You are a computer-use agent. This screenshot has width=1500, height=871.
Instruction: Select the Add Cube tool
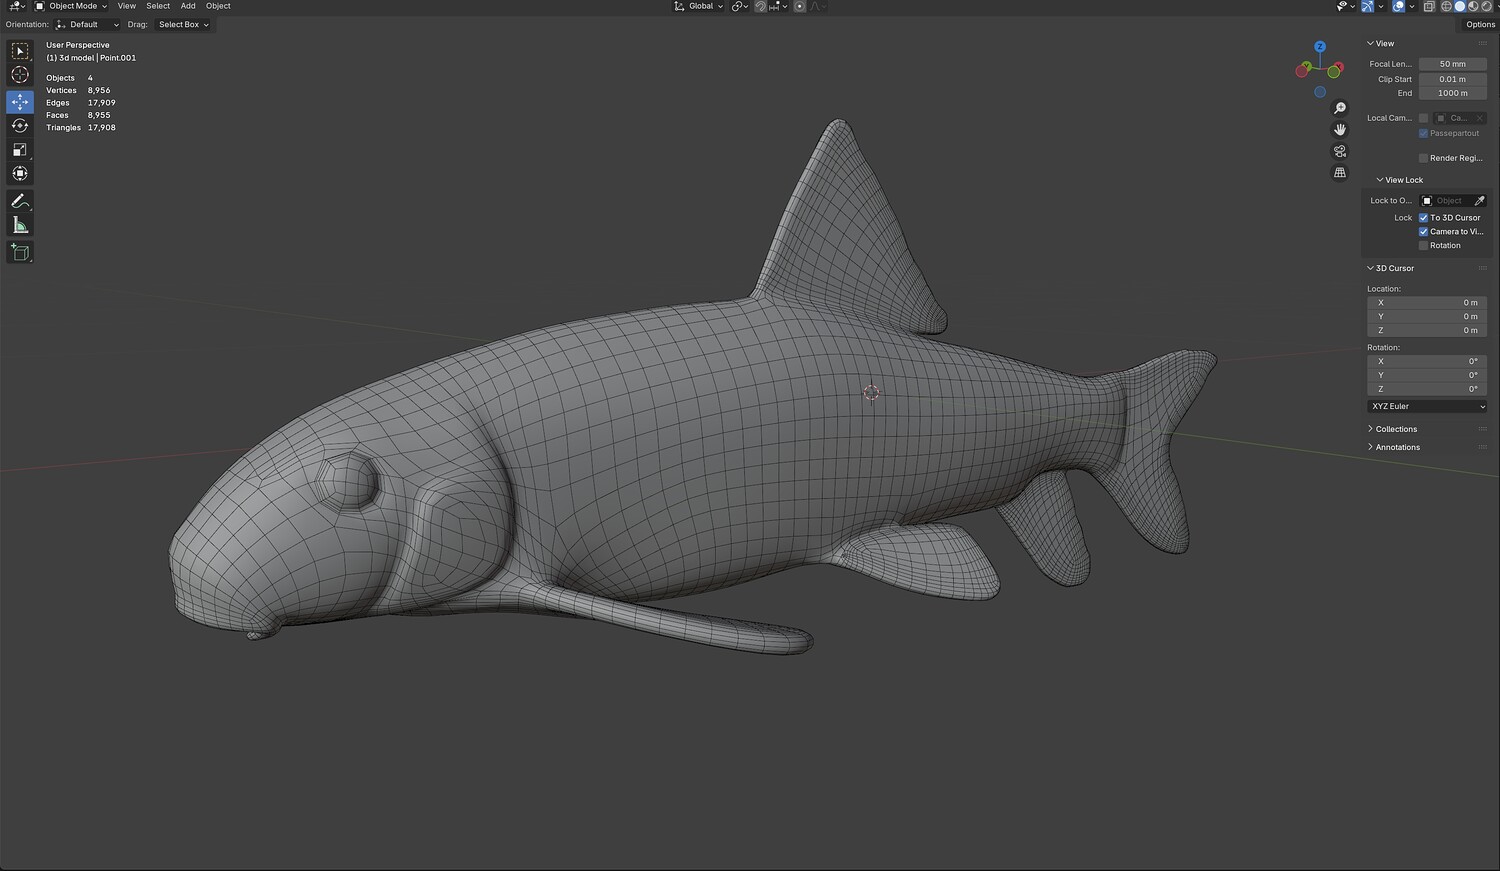pos(20,252)
